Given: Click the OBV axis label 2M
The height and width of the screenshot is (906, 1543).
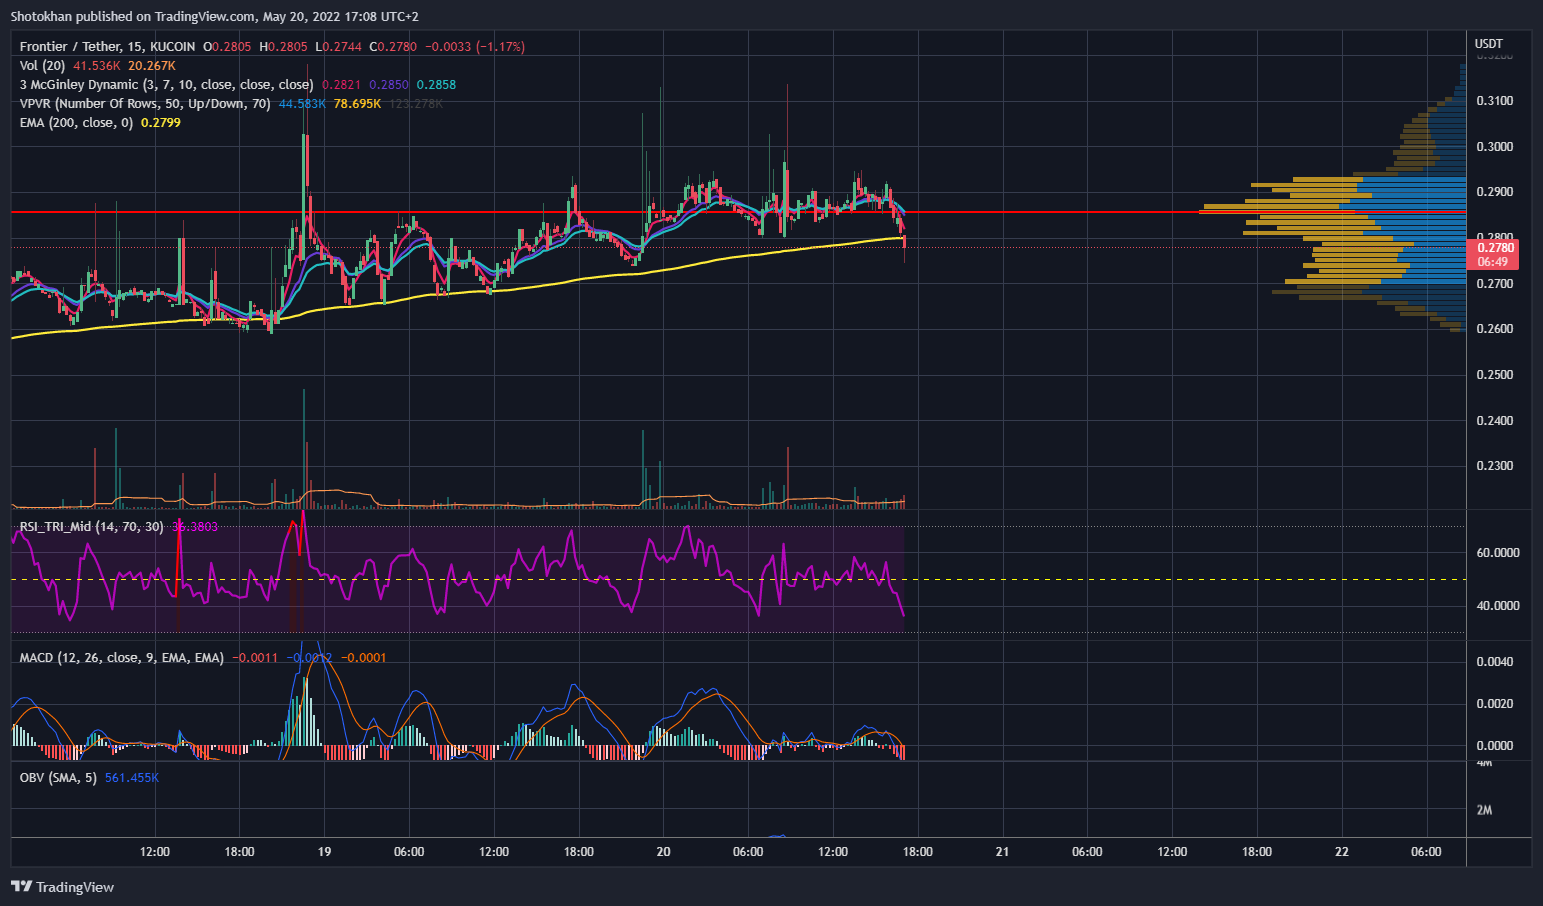Looking at the screenshot, I should (x=1485, y=810).
